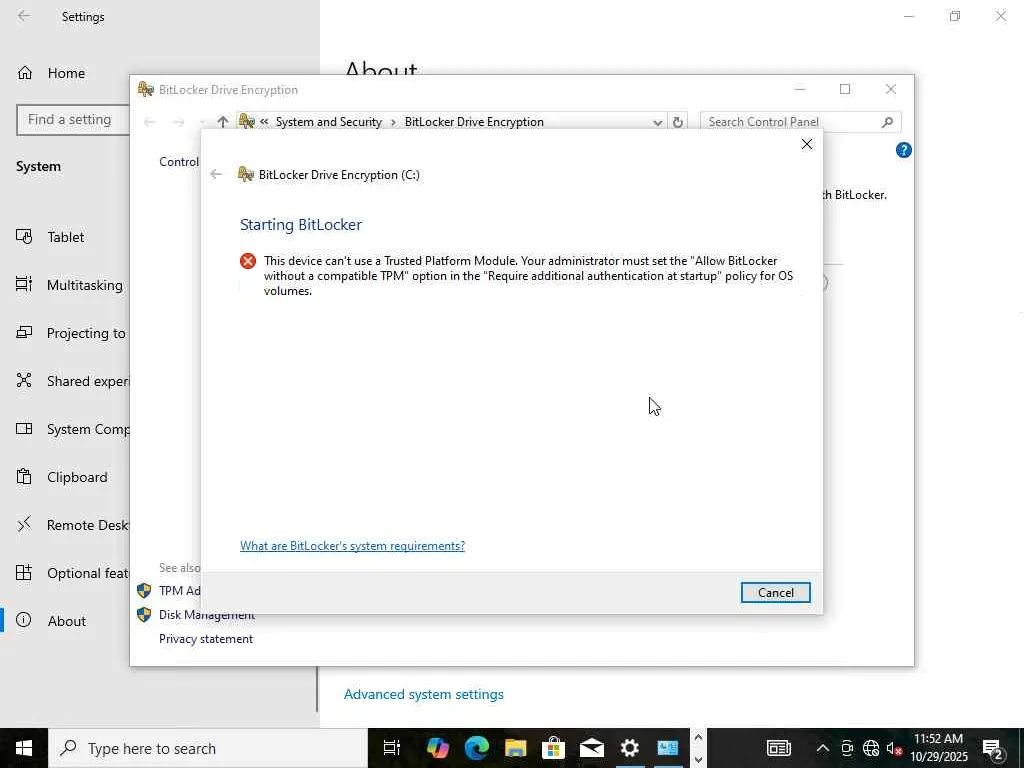1024x768 pixels.
Task: Open What are BitLocker's system requirements link
Action: point(352,545)
